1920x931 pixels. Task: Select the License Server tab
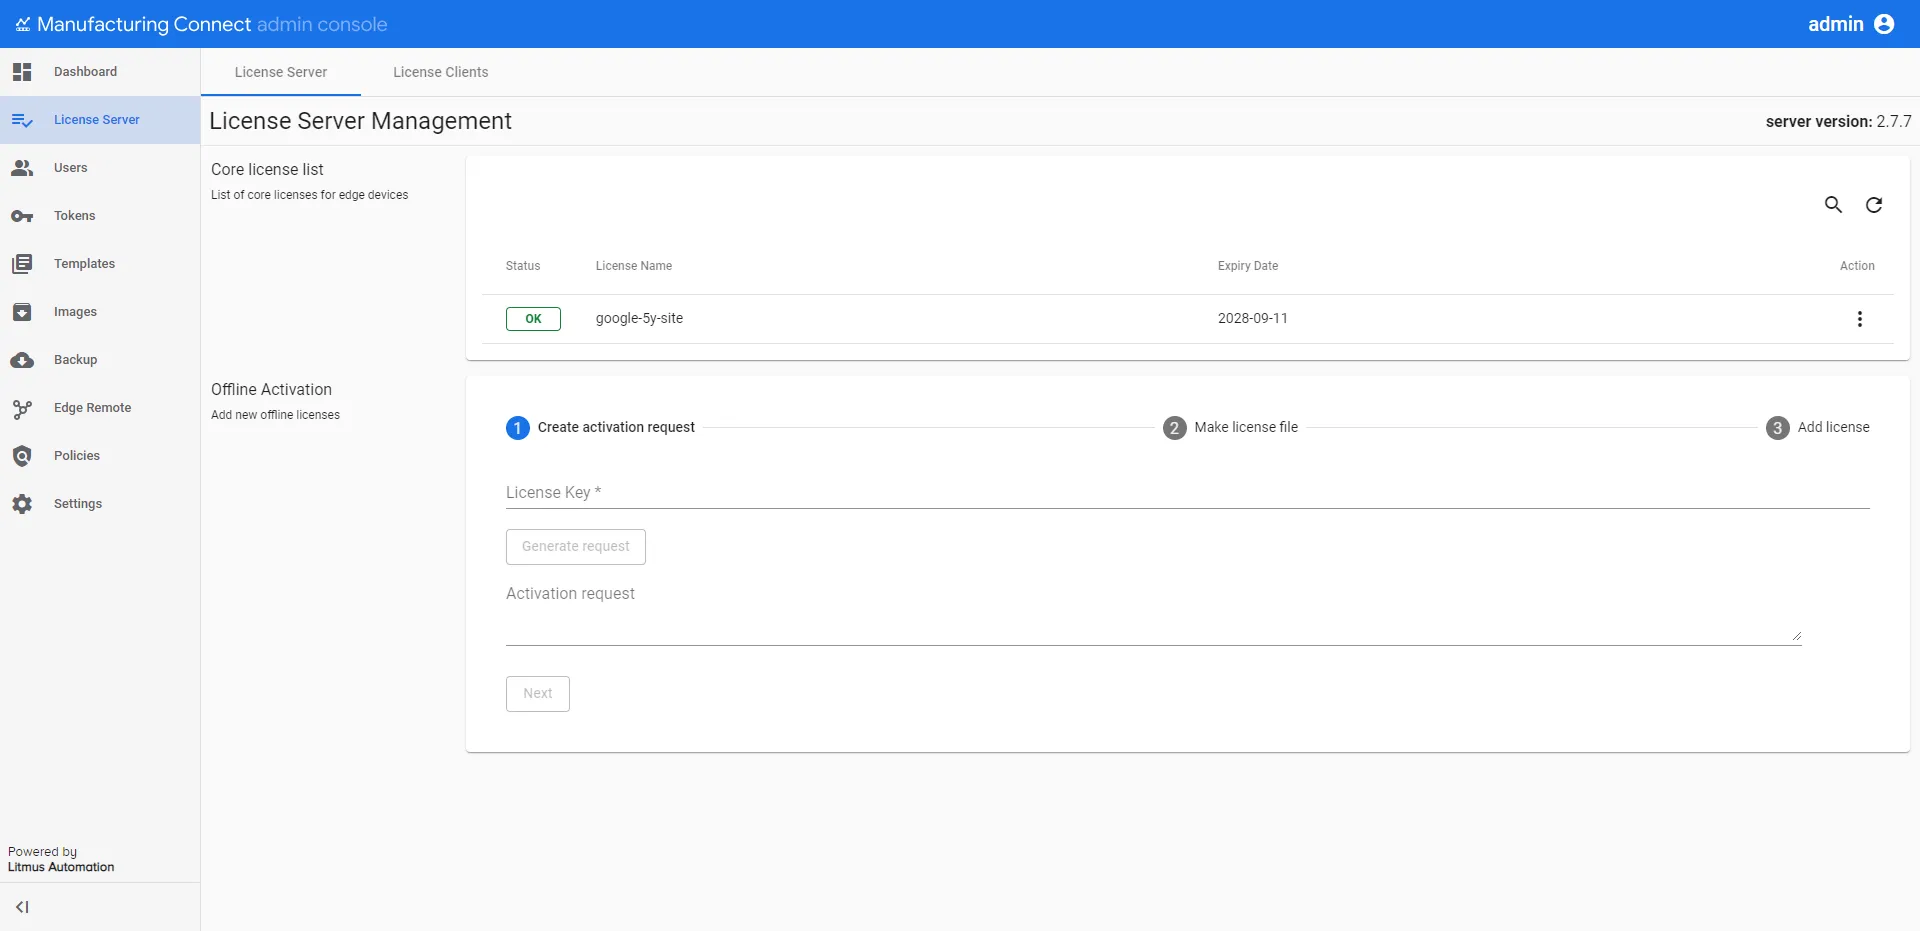281,72
